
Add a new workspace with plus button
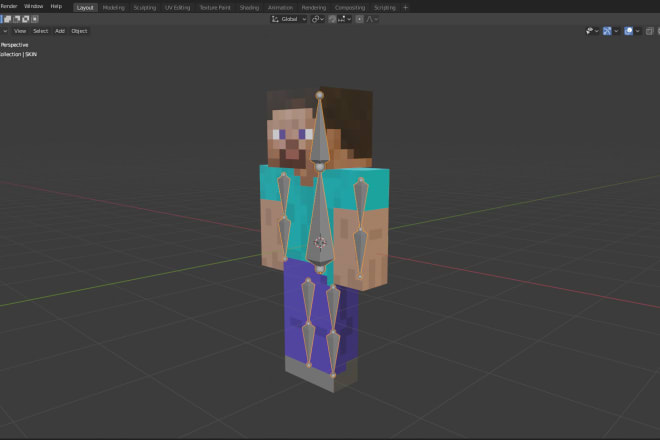coord(405,8)
